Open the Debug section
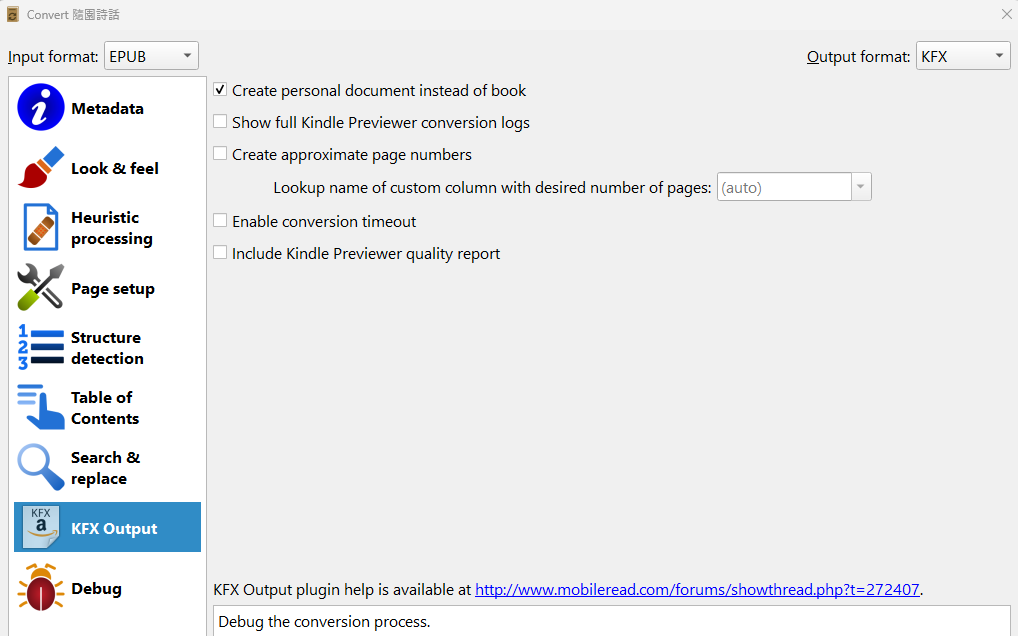The height and width of the screenshot is (636, 1018). (107, 587)
